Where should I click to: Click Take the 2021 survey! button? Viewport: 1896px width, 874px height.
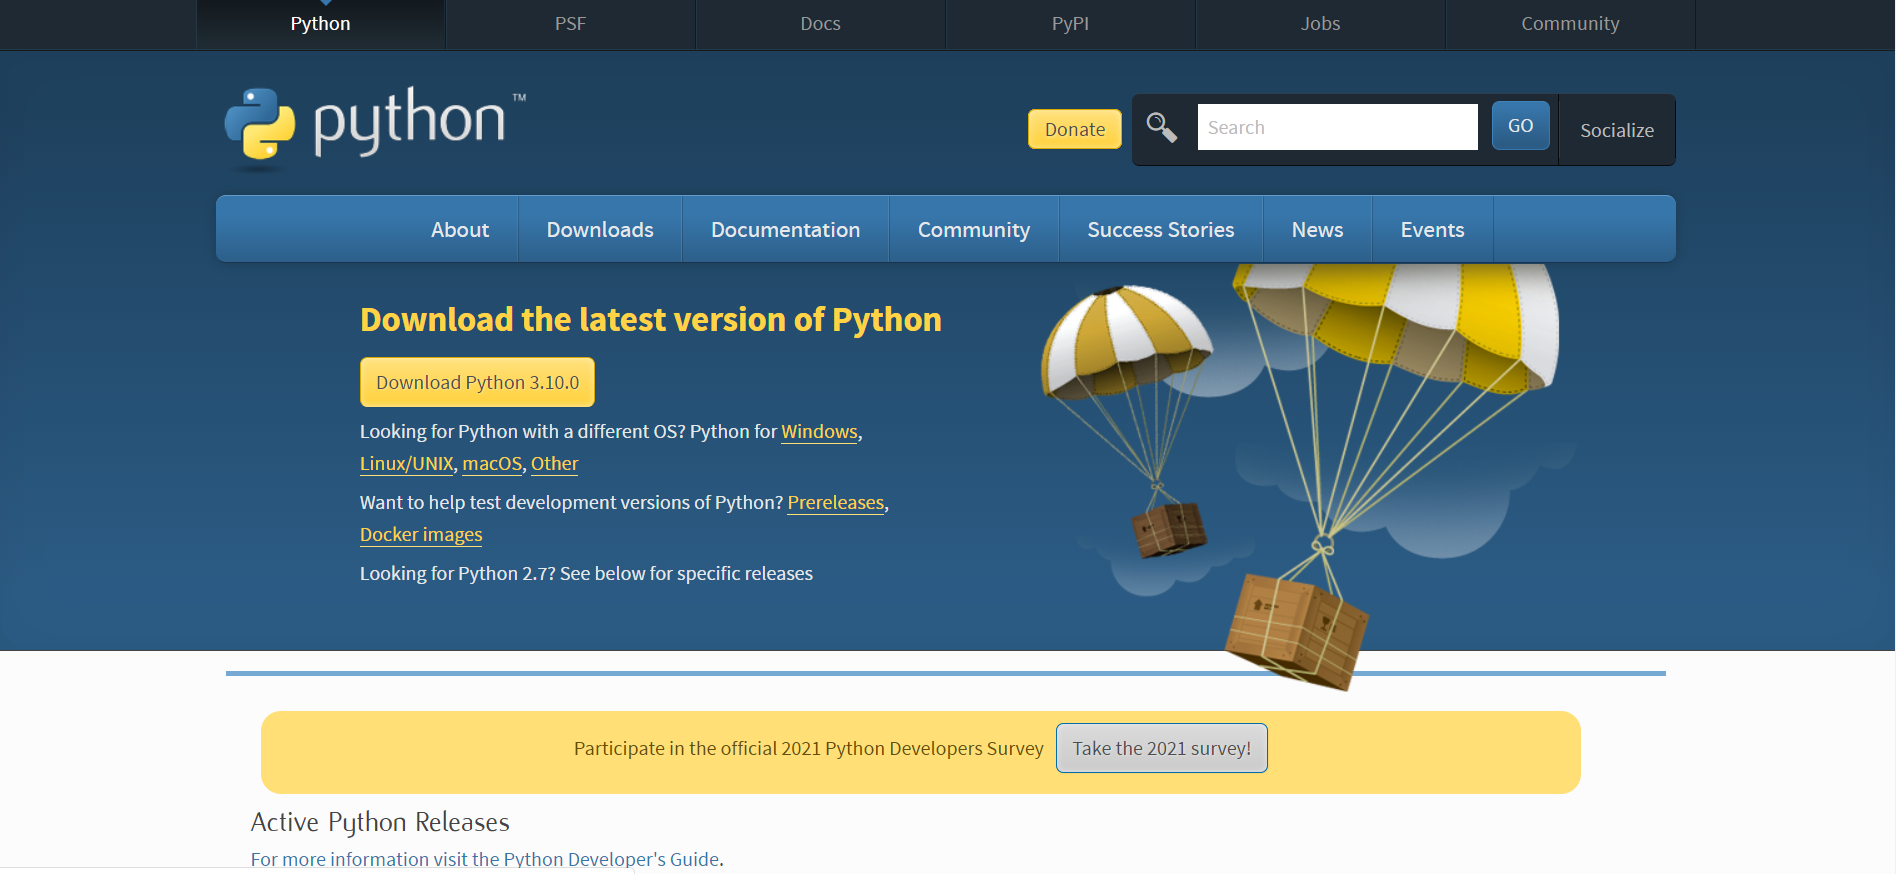[1161, 748]
